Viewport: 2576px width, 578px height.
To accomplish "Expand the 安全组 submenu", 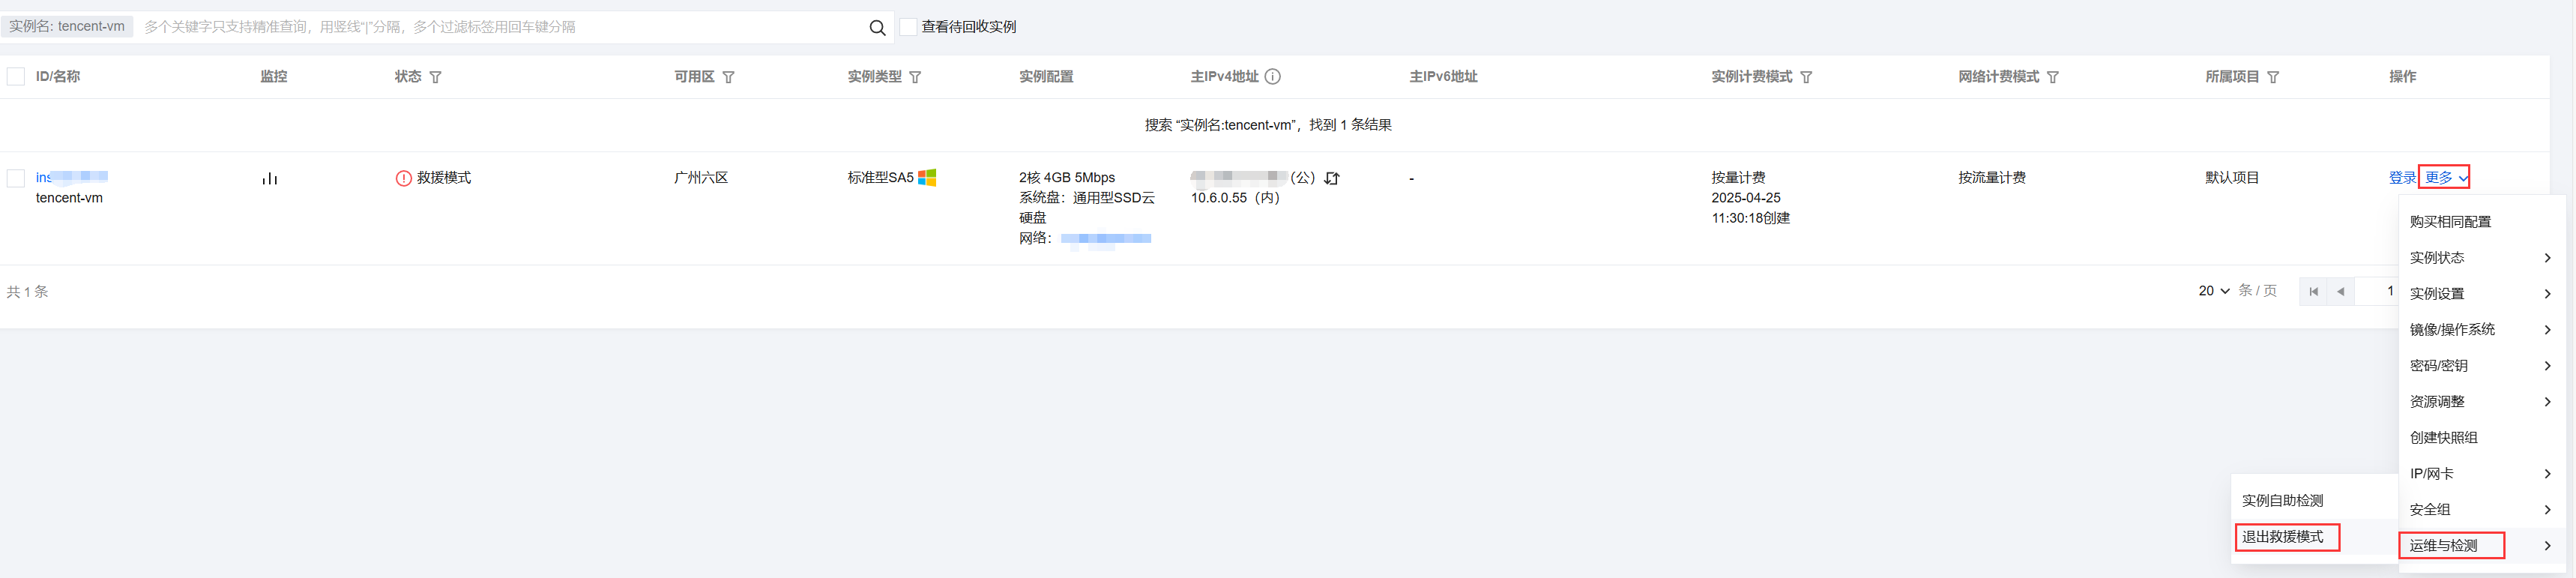I will click(x=2480, y=510).
